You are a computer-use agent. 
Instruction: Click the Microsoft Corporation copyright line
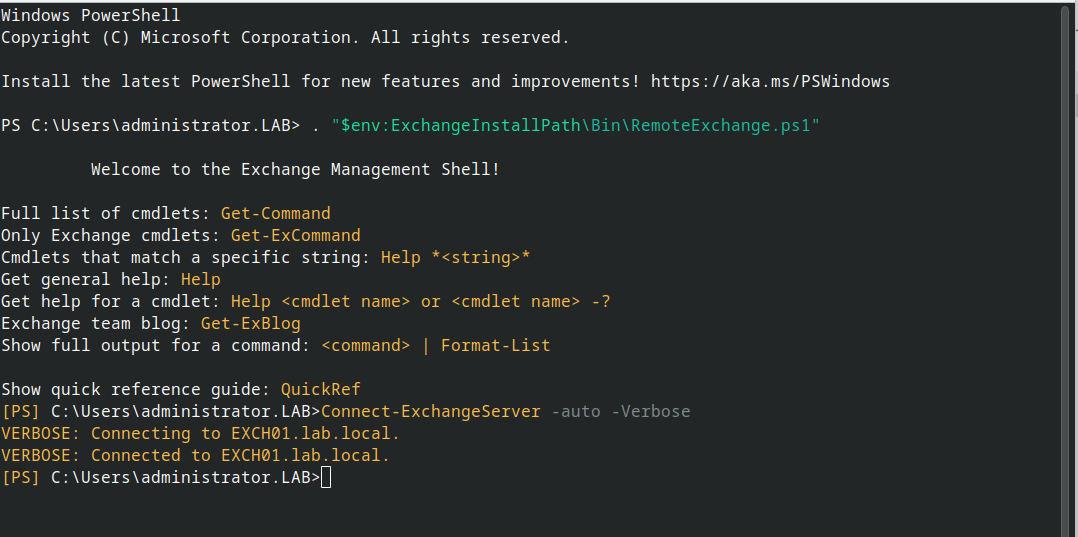coord(285,37)
